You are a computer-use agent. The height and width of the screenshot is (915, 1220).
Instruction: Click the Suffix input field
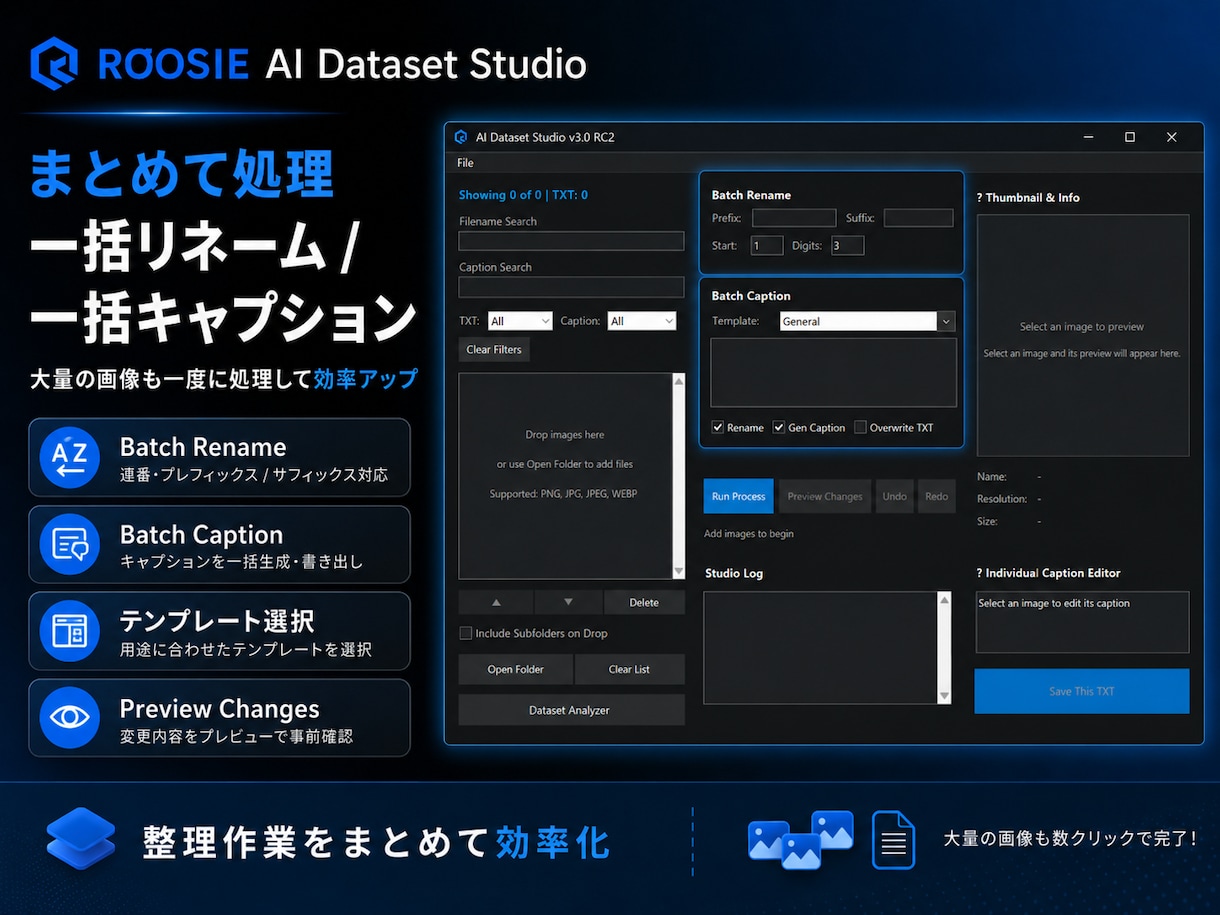(x=918, y=218)
